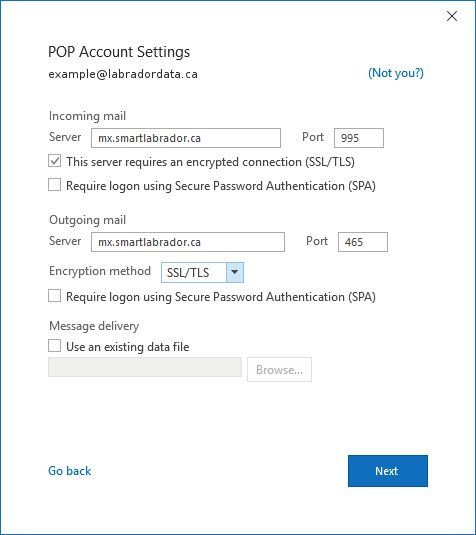The image size is (476, 535).
Task: Click the Browse... button
Action: coord(279,370)
